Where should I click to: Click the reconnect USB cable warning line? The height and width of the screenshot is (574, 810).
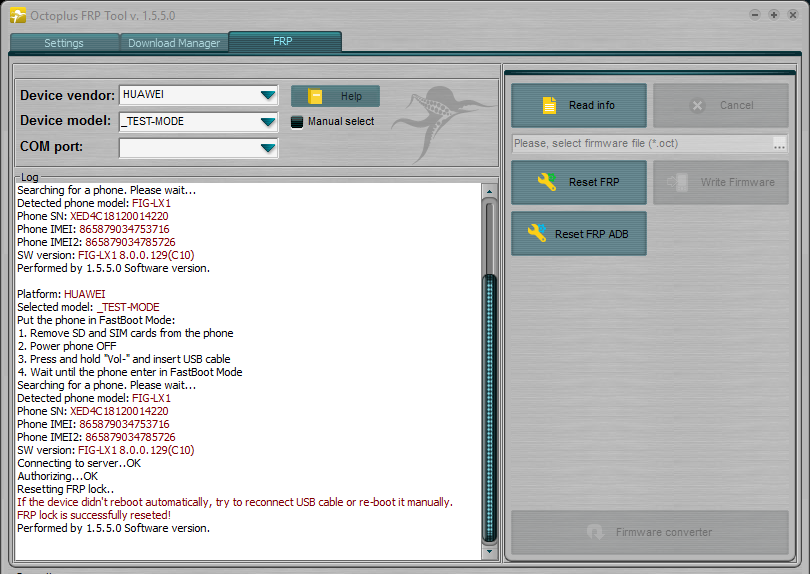point(235,502)
